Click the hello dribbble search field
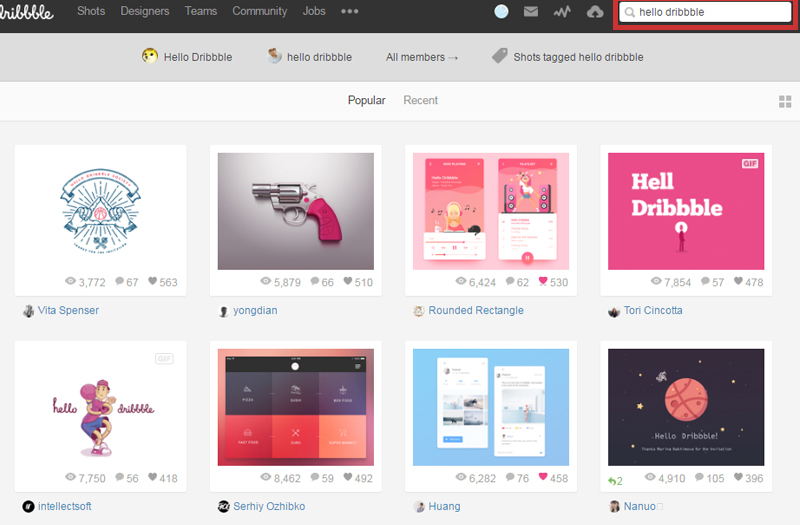The height and width of the screenshot is (525, 800). 705,12
